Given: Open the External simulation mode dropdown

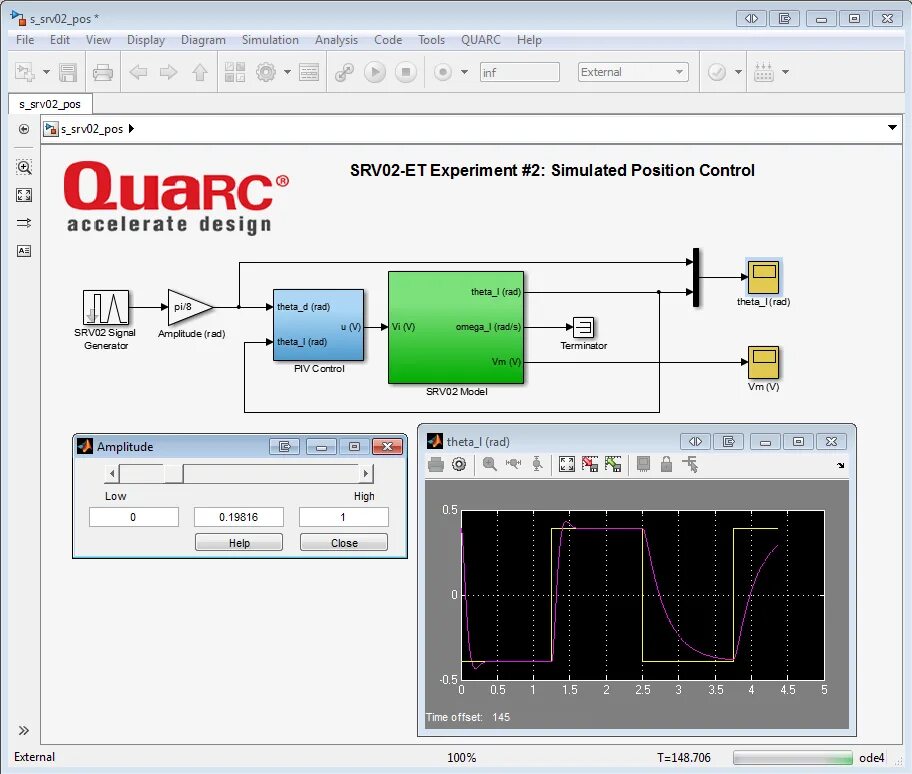Looking at the screenshot, I should coord(633,72).
